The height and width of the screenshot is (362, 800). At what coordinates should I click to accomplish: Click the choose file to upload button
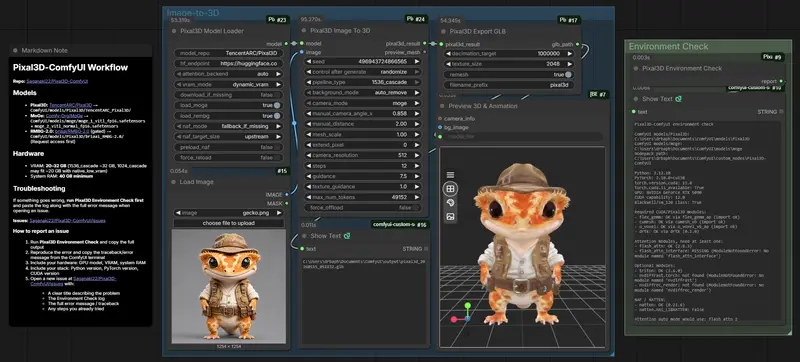coord(229,223)
